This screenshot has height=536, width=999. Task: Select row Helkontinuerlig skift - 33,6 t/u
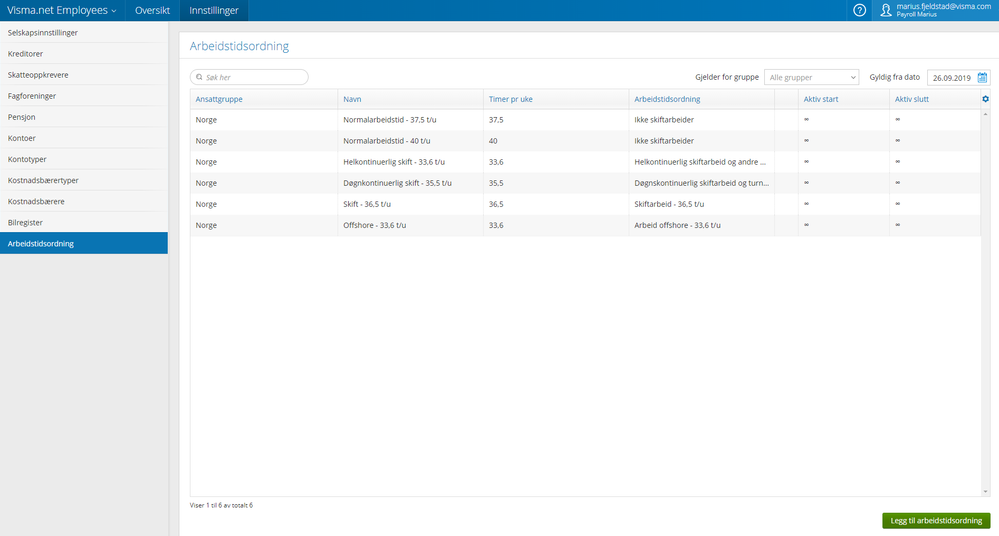point(585,162)
